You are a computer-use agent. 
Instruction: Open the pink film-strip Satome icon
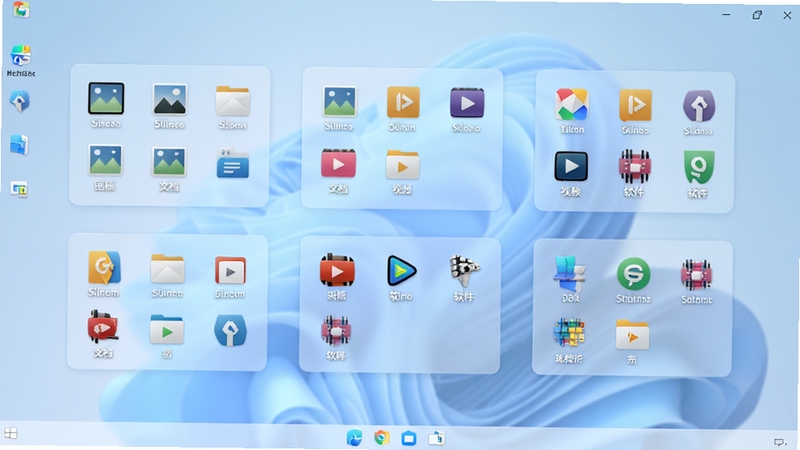point(696,275)
